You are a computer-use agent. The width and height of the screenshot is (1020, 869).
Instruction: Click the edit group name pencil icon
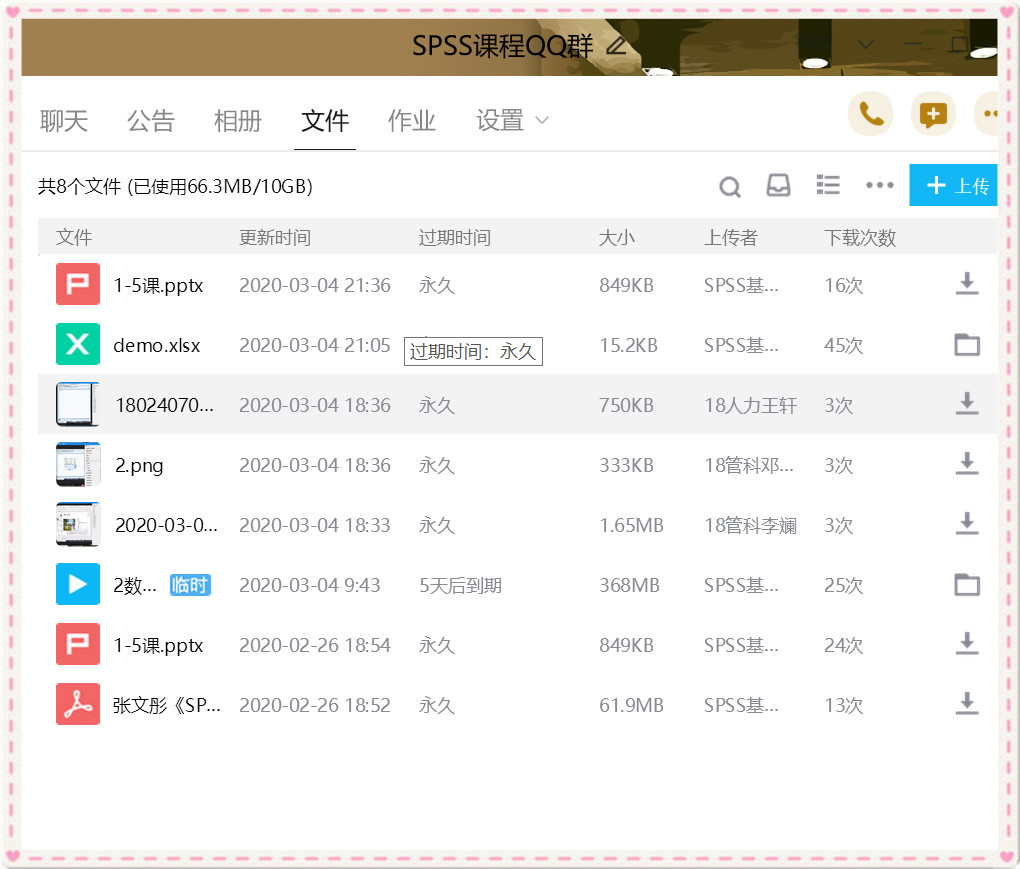[x=616, y=46]
